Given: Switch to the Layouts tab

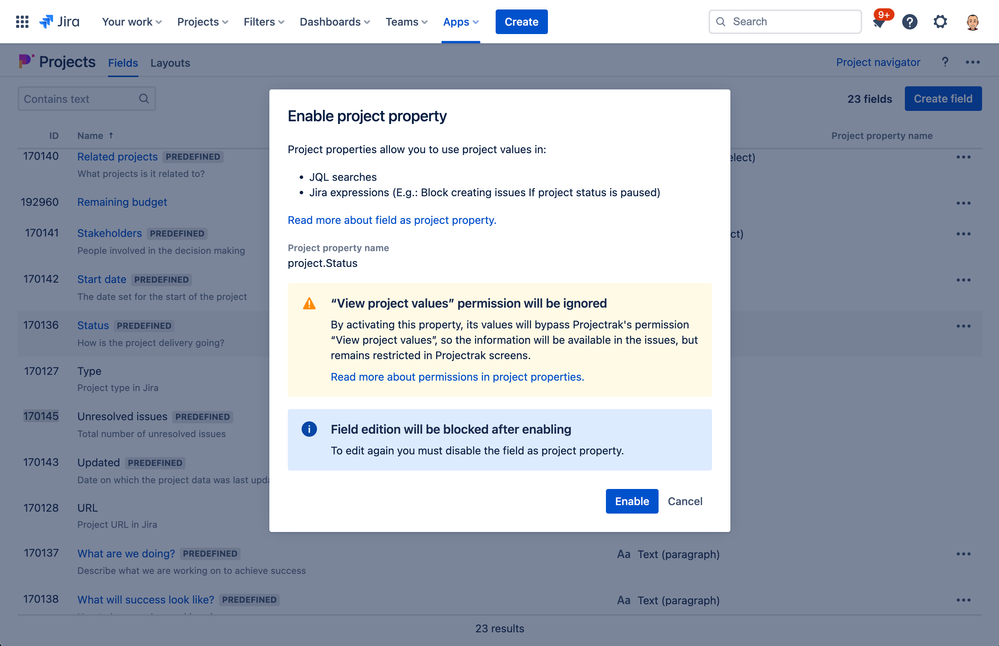Looking at the screenshot, I should (x=169, y=62).
